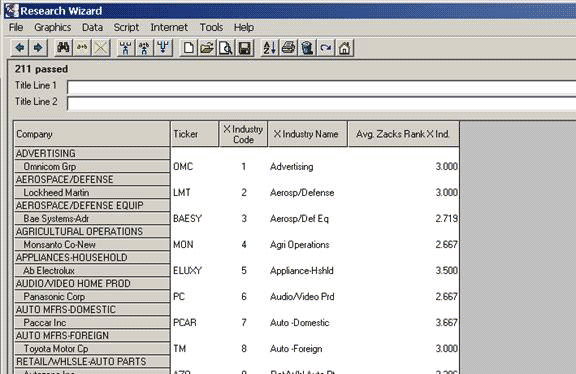Click the Avg. Zacks Rank column header
576x374 pixels.
pyautogui.click(x=403, y=134)
